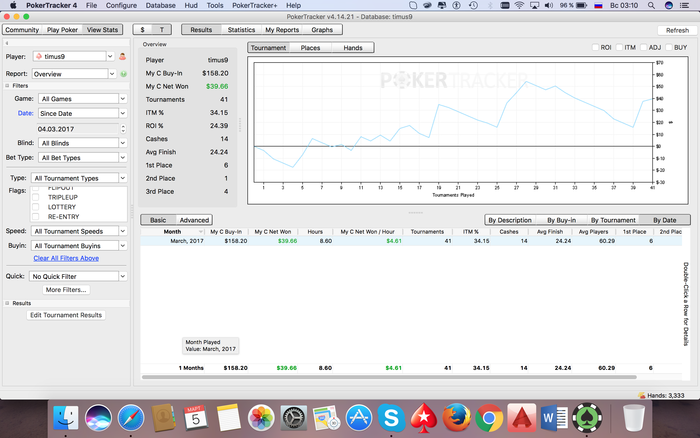Image resolution: width=700 pixels, height=438 pixels.
Task: Switch to By Buy-in grouping tab
Action: tap(561, 220)
